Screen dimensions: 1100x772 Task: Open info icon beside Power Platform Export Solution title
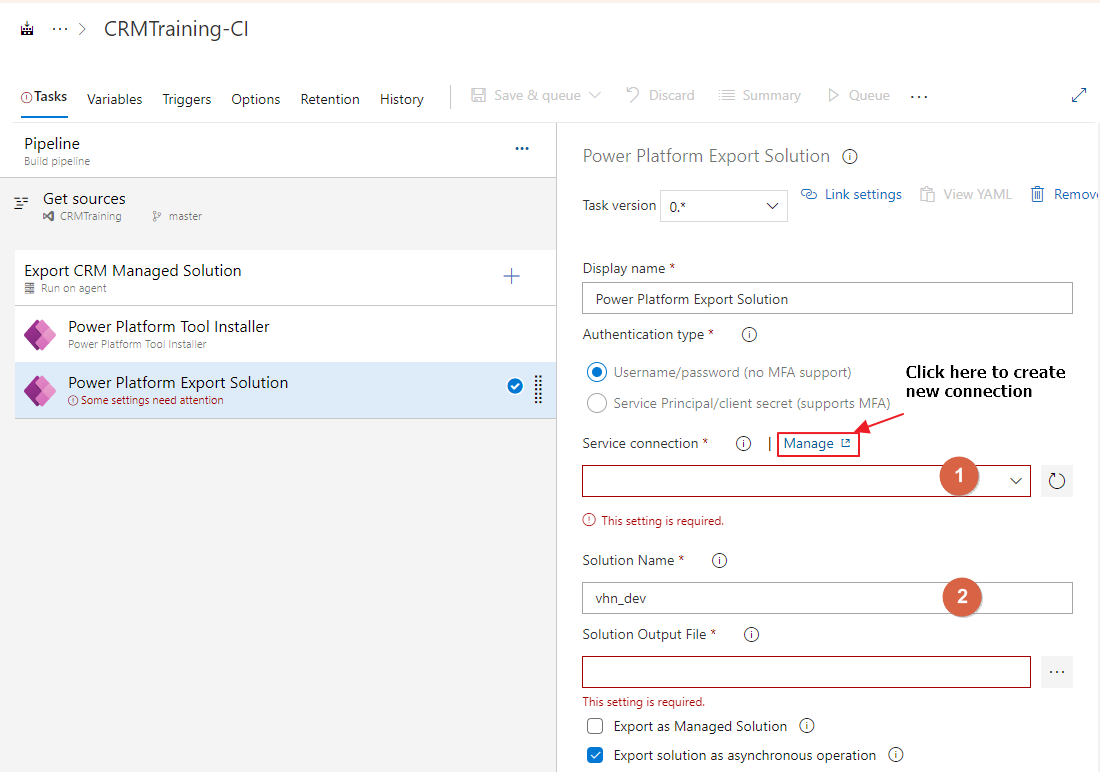[850, 157]
